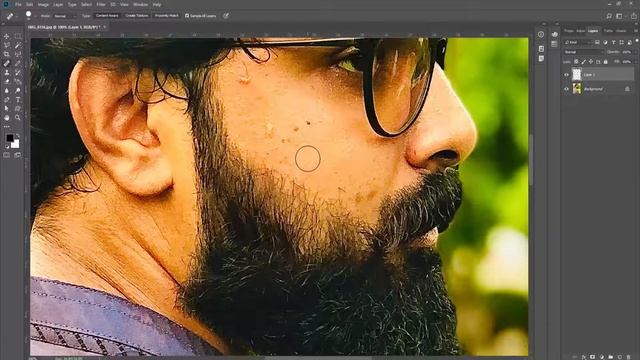Create a new layer

[620, 357]
